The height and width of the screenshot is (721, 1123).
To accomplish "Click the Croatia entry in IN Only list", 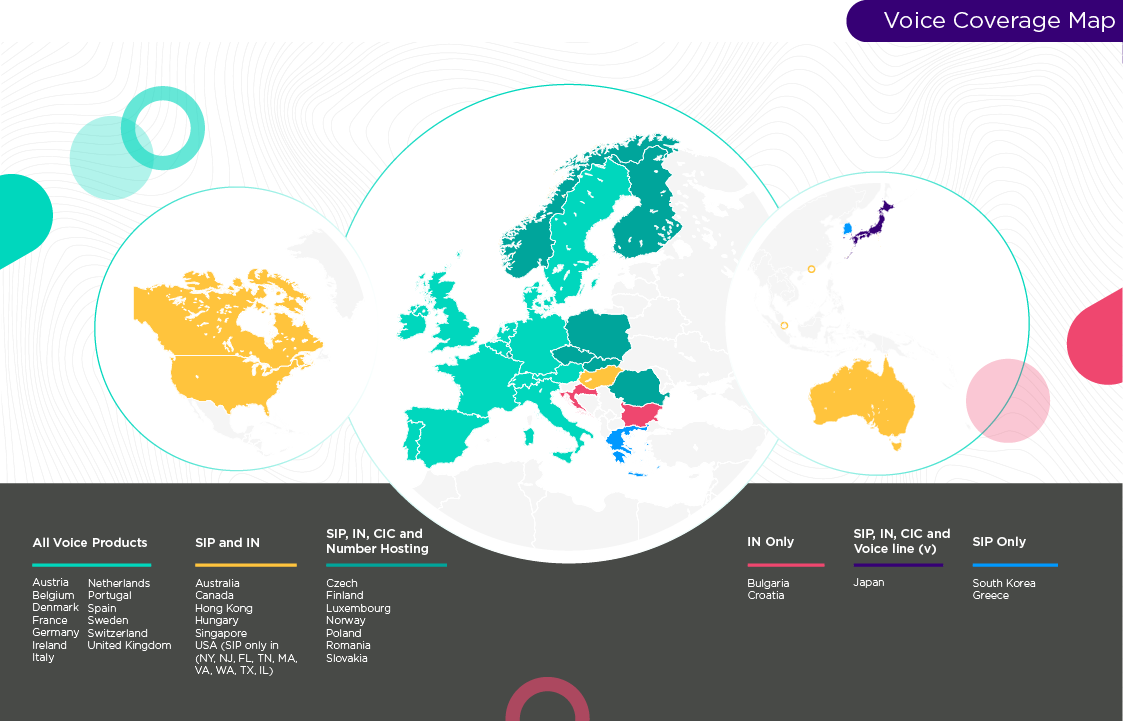I will [765, 595].
